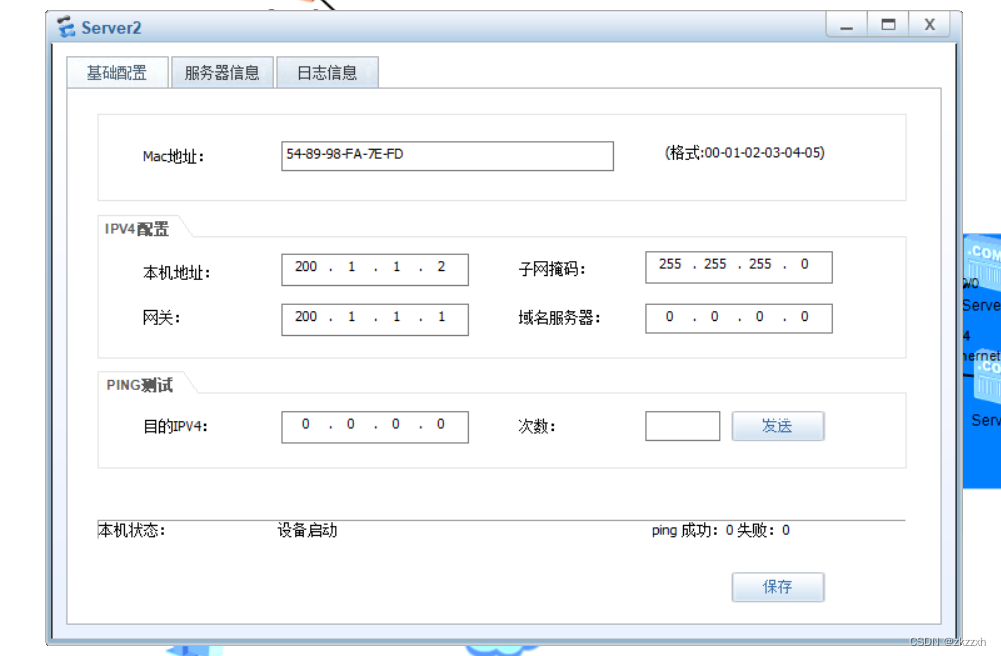Save settings with the 保存 button
Image resolution: width=1001 pixels, height=656 pixels.
(778, 586)
